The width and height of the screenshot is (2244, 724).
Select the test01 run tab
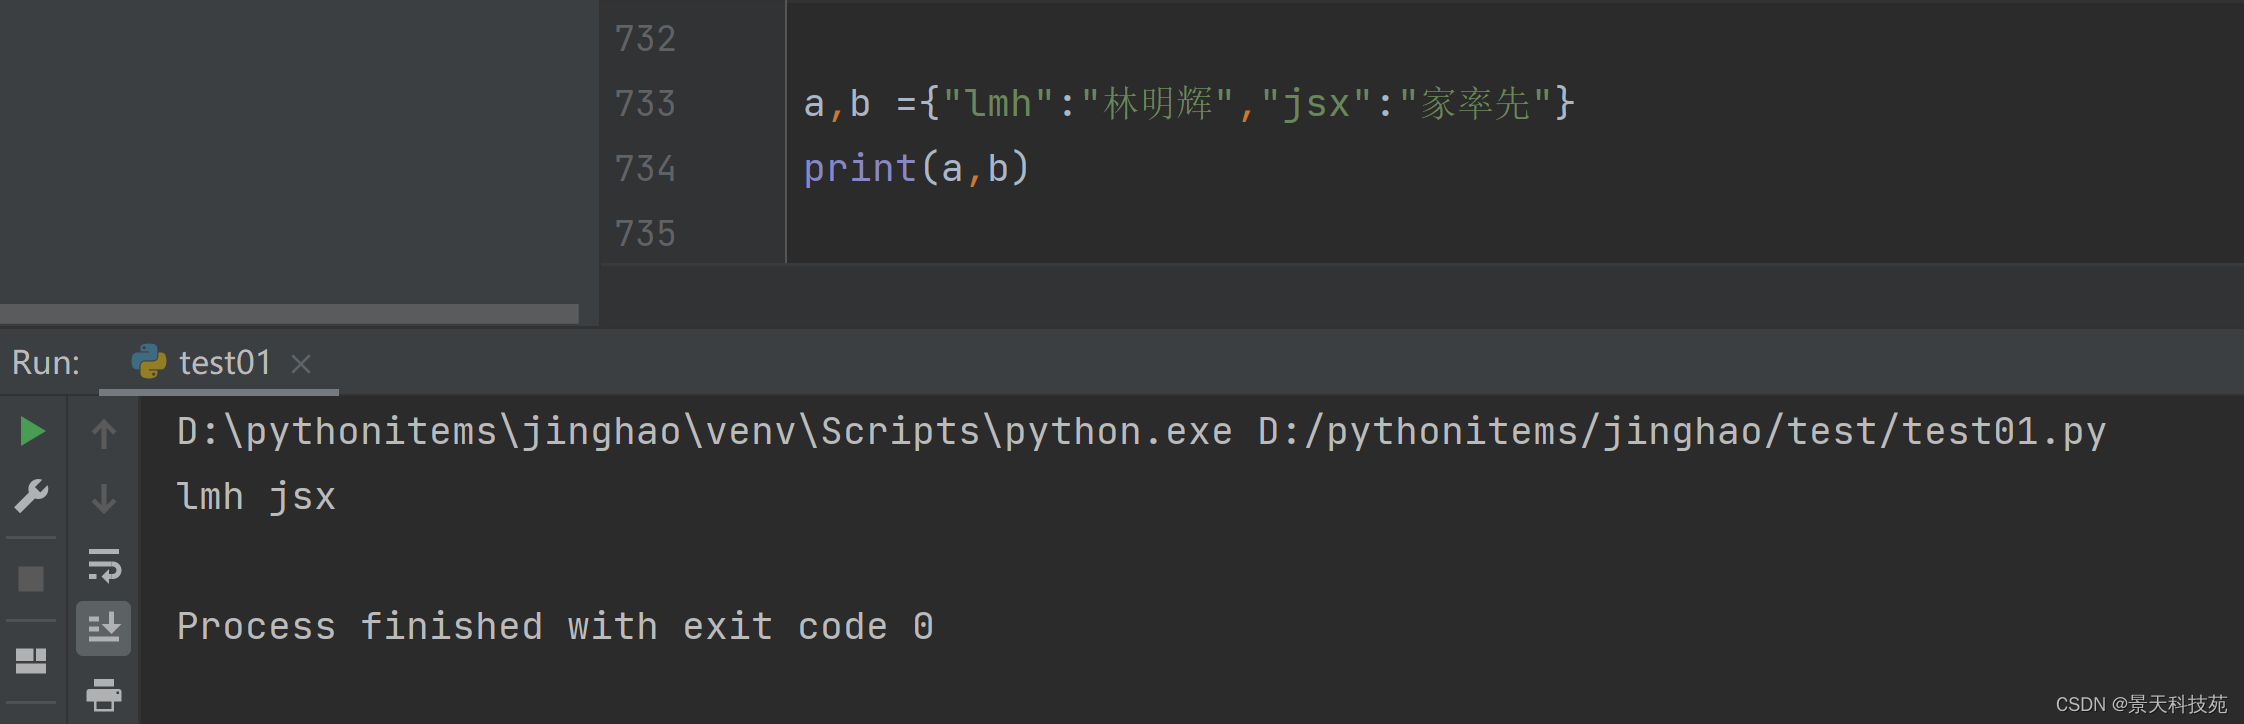point(224,362)
